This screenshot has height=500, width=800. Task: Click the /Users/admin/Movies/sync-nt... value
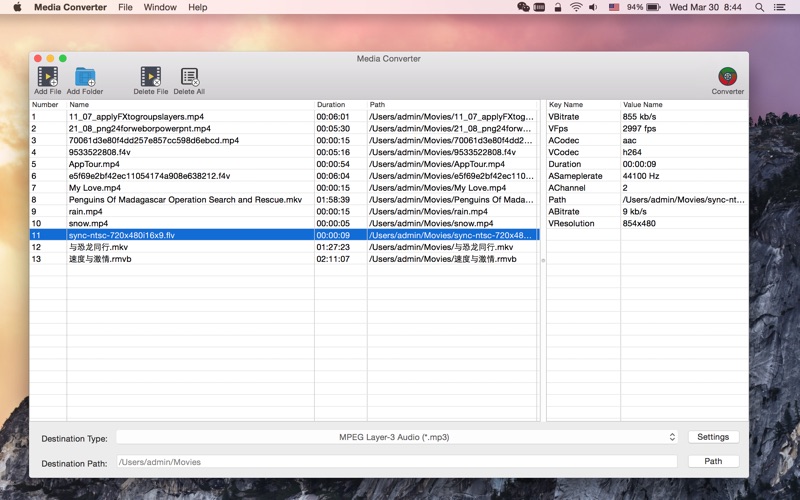(683, 199)
